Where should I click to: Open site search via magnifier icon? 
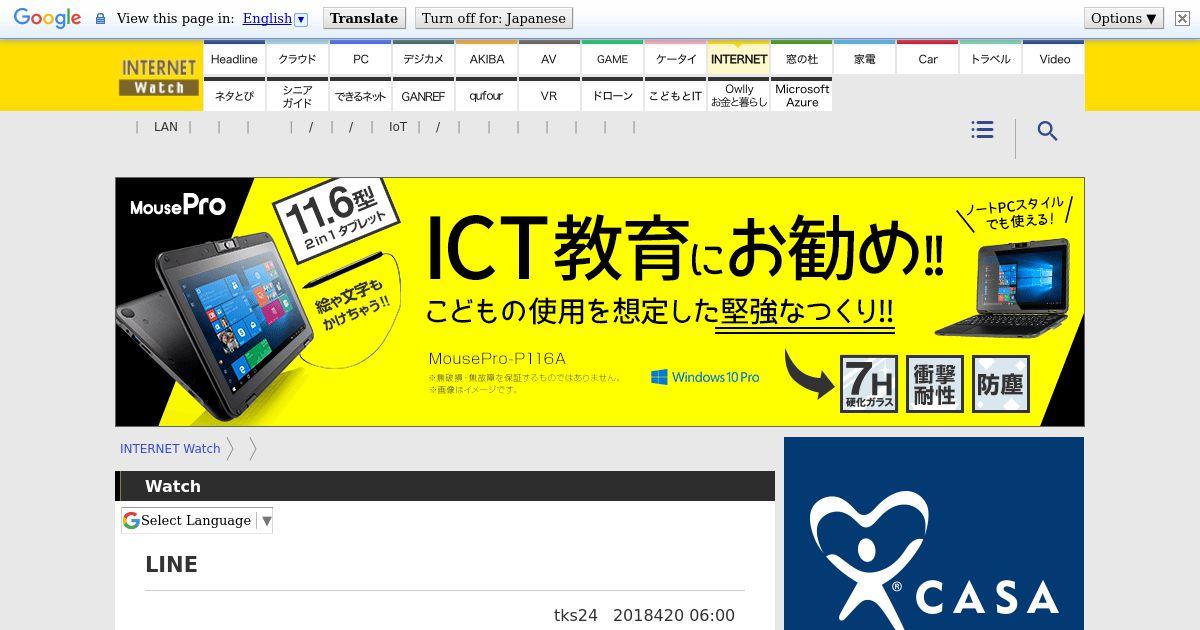[1047, 131]
